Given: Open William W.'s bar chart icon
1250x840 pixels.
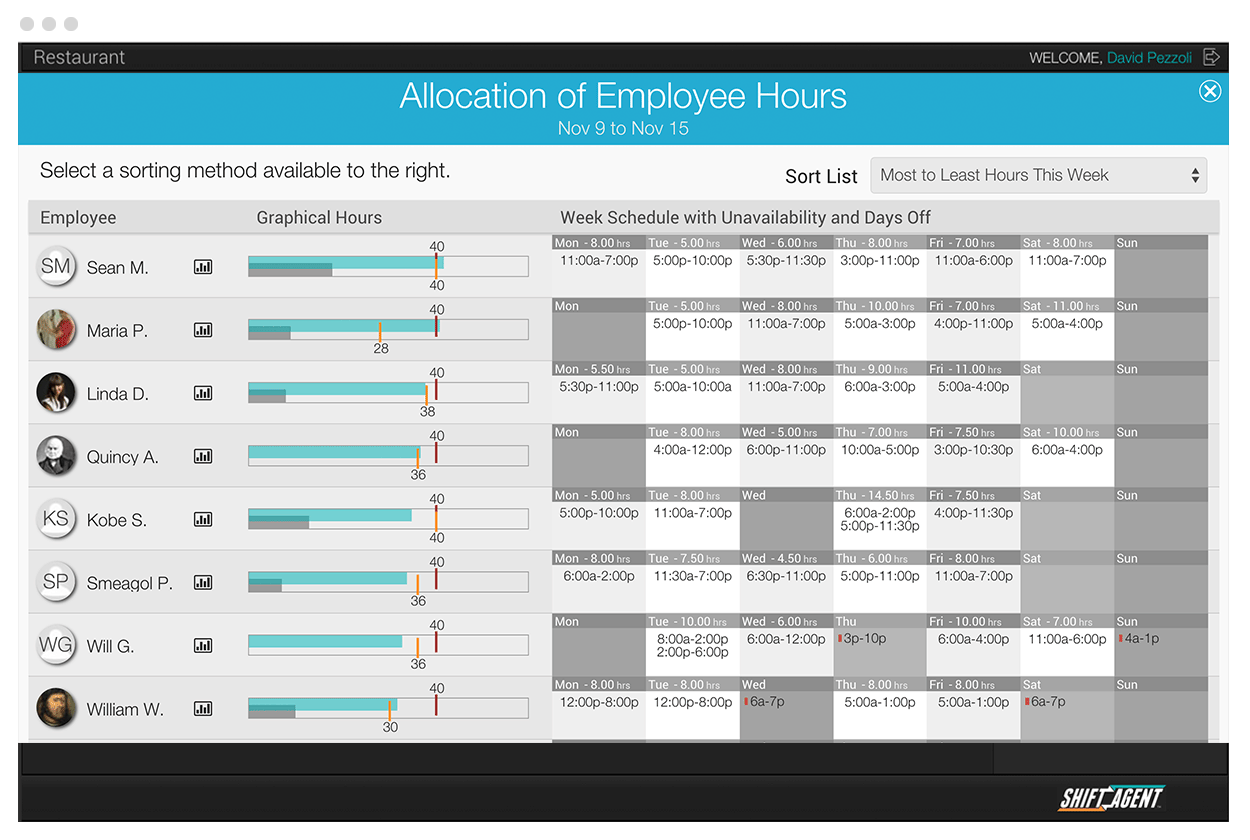Looking at the screenshot, I should click(x=203, y=708).
